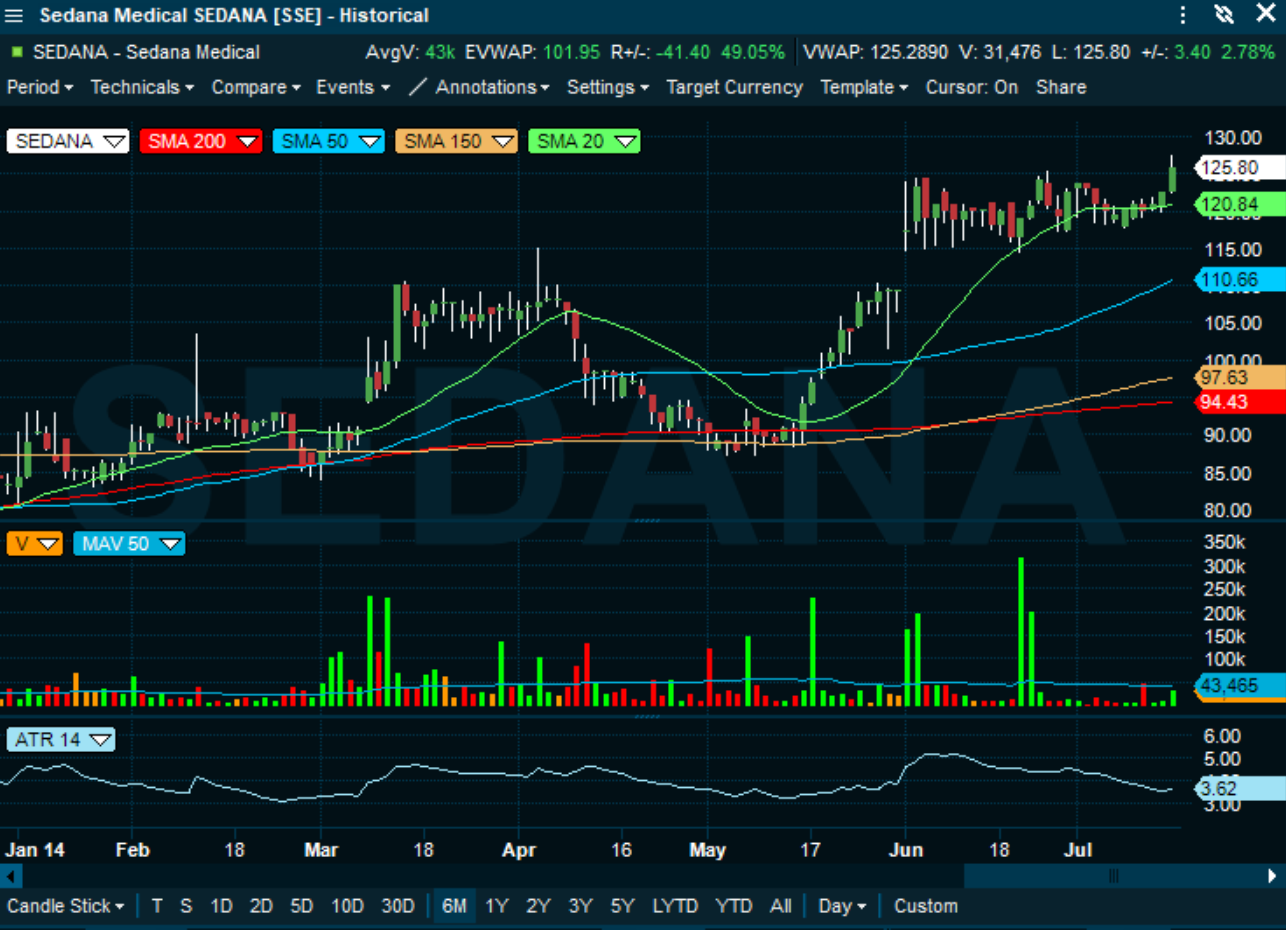
Task: Click Target Currency in toolbar
Action: point(734,87)
